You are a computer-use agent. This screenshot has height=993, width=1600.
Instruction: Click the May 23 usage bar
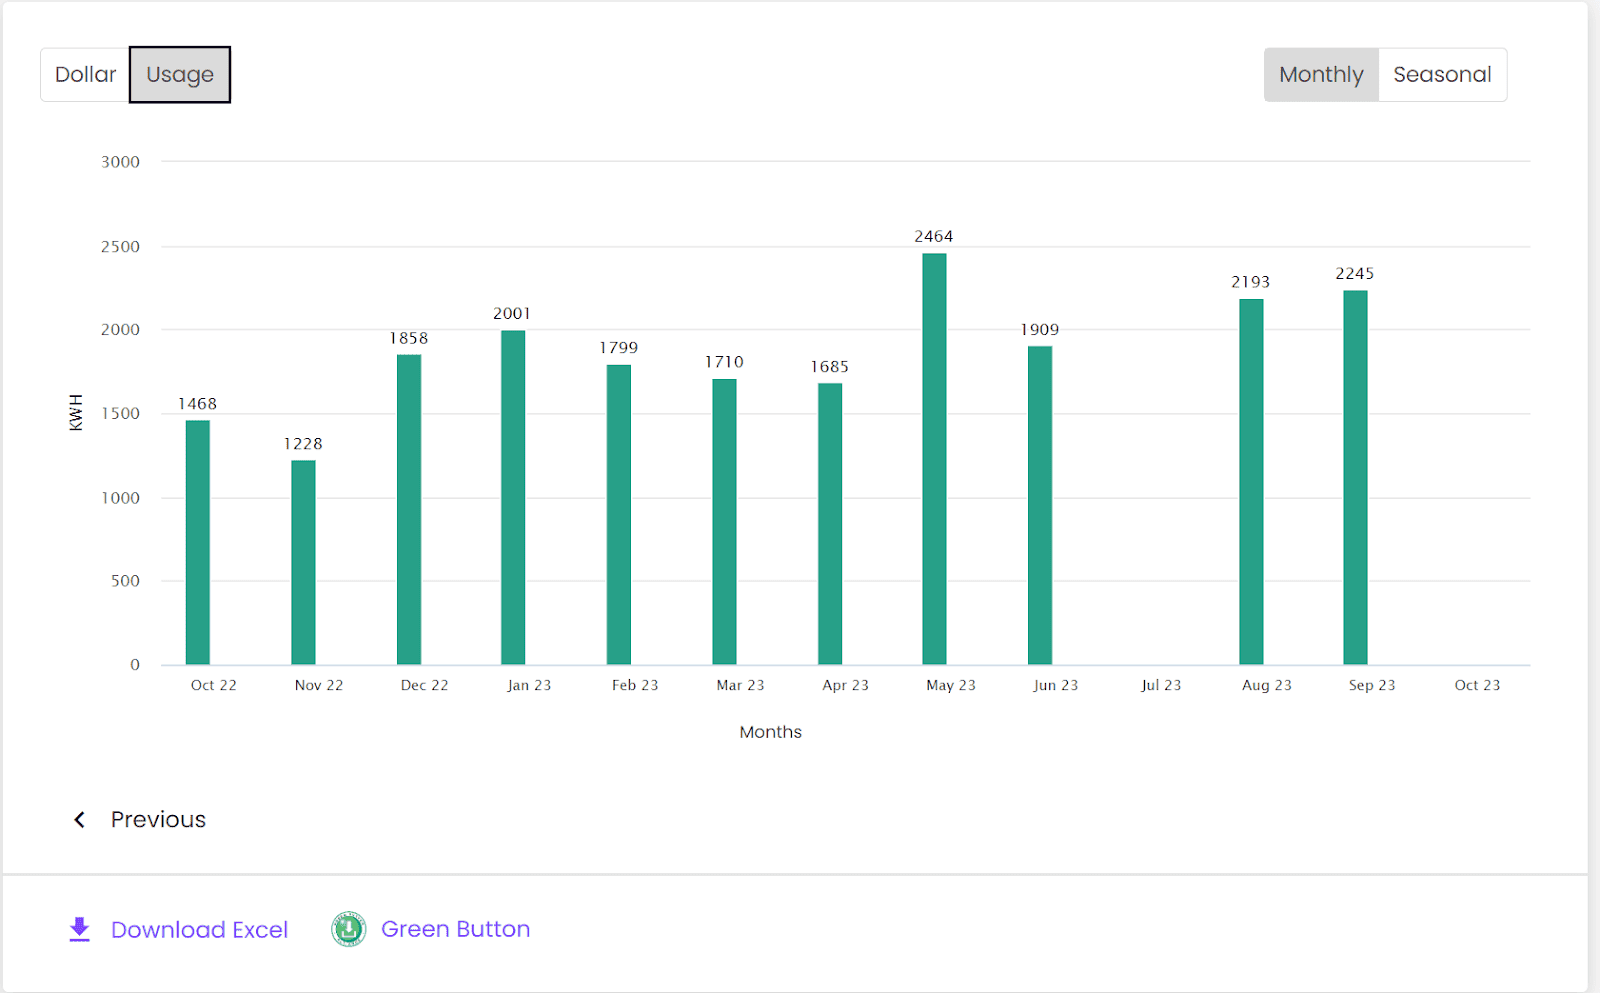tap(934, 460)
